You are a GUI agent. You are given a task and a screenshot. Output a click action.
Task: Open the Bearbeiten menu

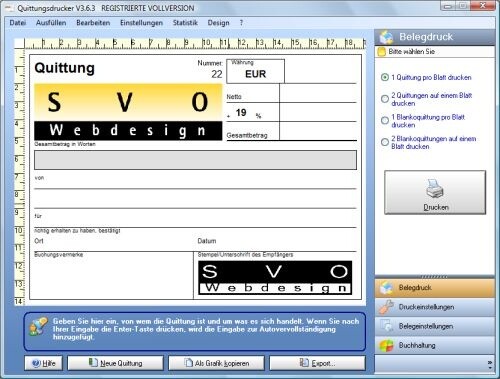[x=93, y=23]
